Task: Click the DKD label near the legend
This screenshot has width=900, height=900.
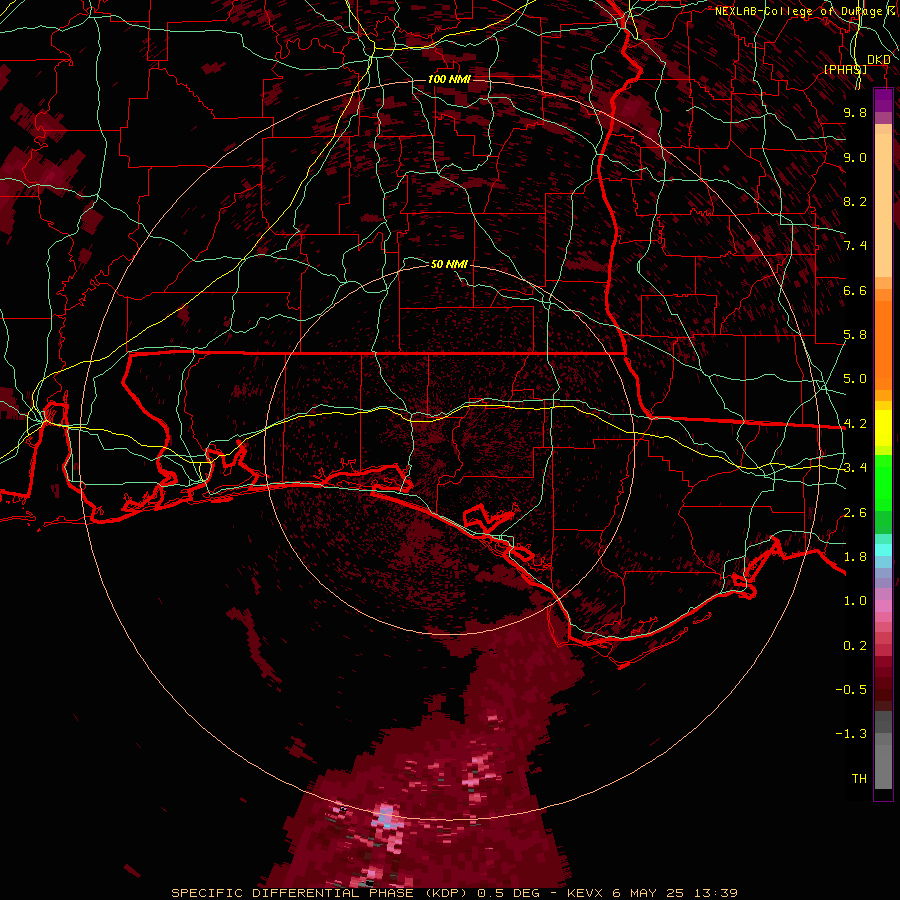Action: pos(878,60)
